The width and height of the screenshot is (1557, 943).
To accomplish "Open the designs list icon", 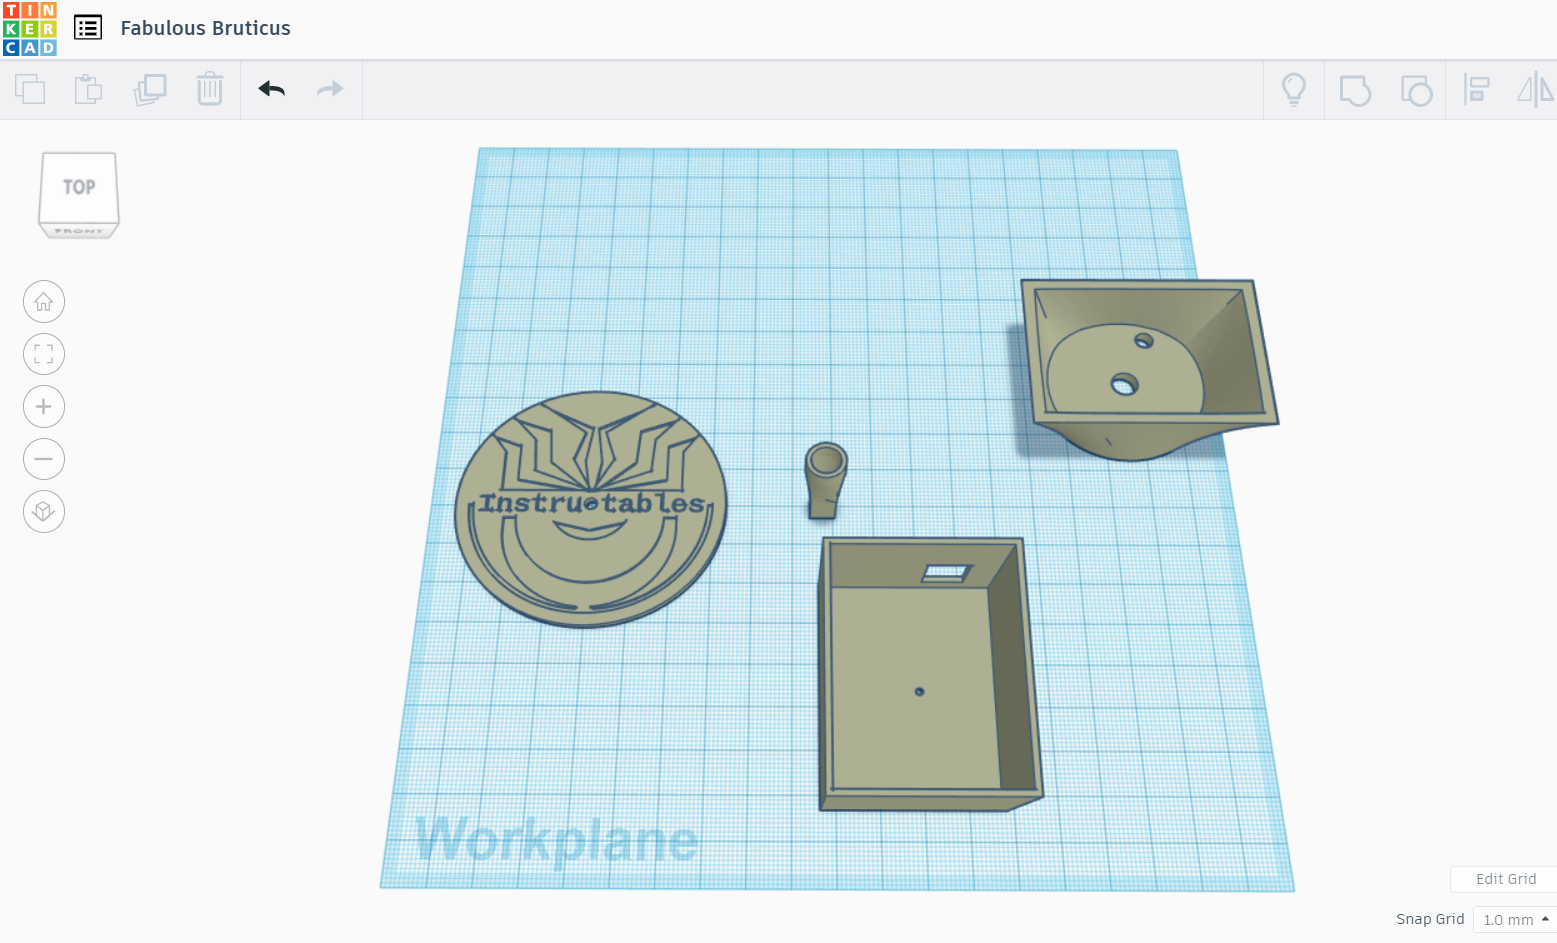I will [88, 28].
